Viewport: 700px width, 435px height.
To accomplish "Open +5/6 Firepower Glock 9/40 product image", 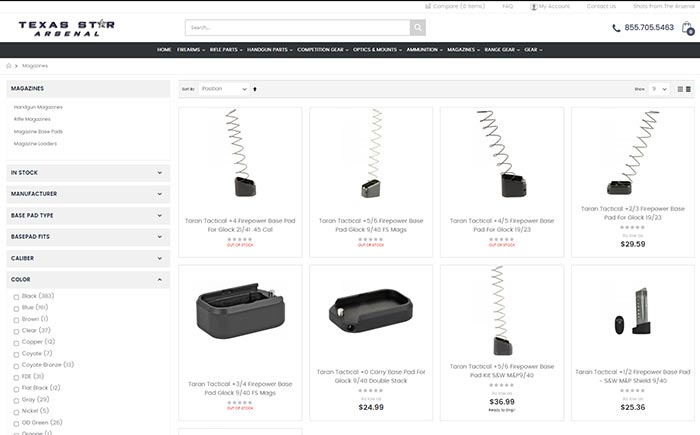I will pos(371,153).
